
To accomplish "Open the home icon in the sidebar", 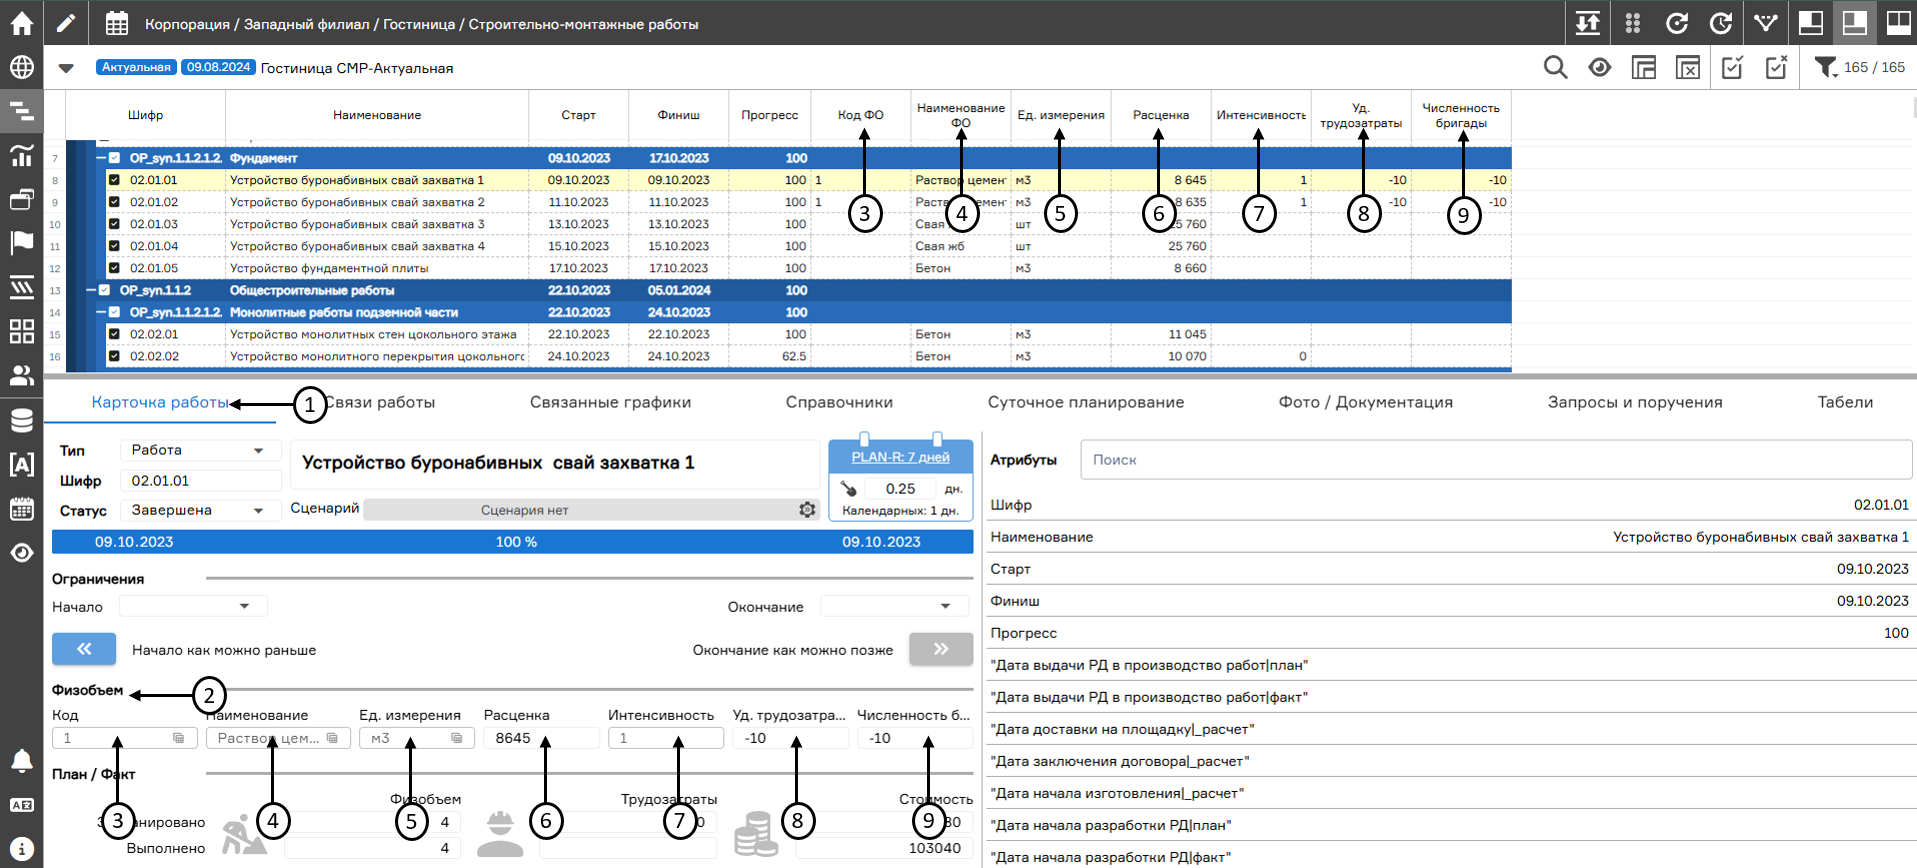I will coord(21,22).
